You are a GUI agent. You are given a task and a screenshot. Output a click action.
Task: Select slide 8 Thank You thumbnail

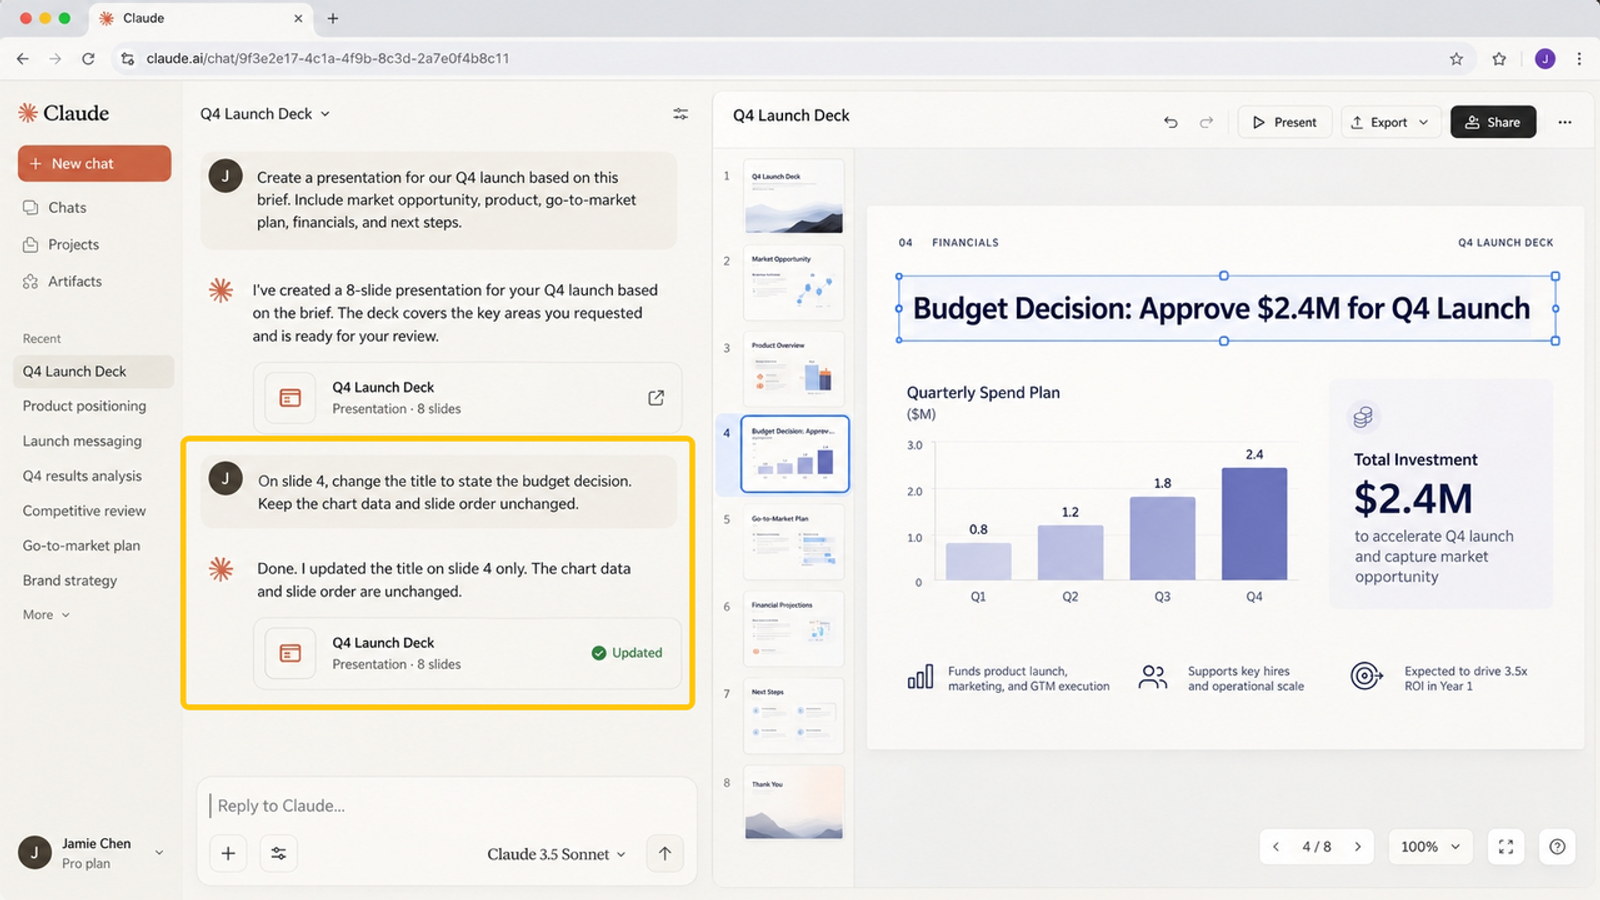794,803
